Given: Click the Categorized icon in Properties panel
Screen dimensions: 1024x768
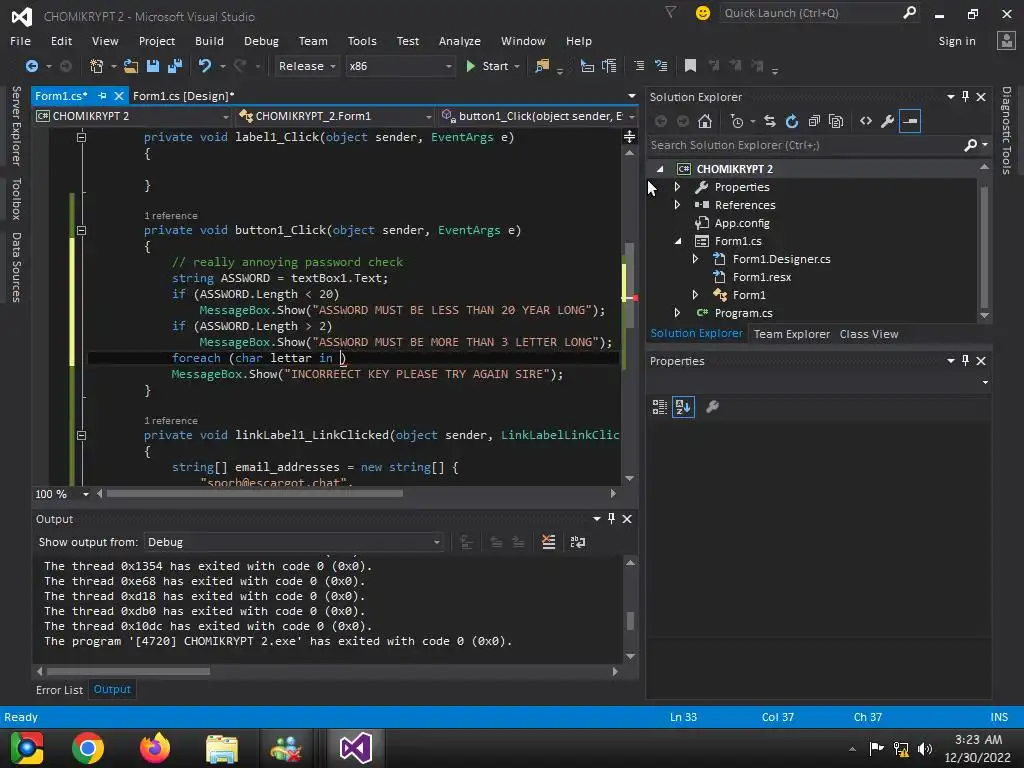Looking at the screenshot, I should (660, 407).
